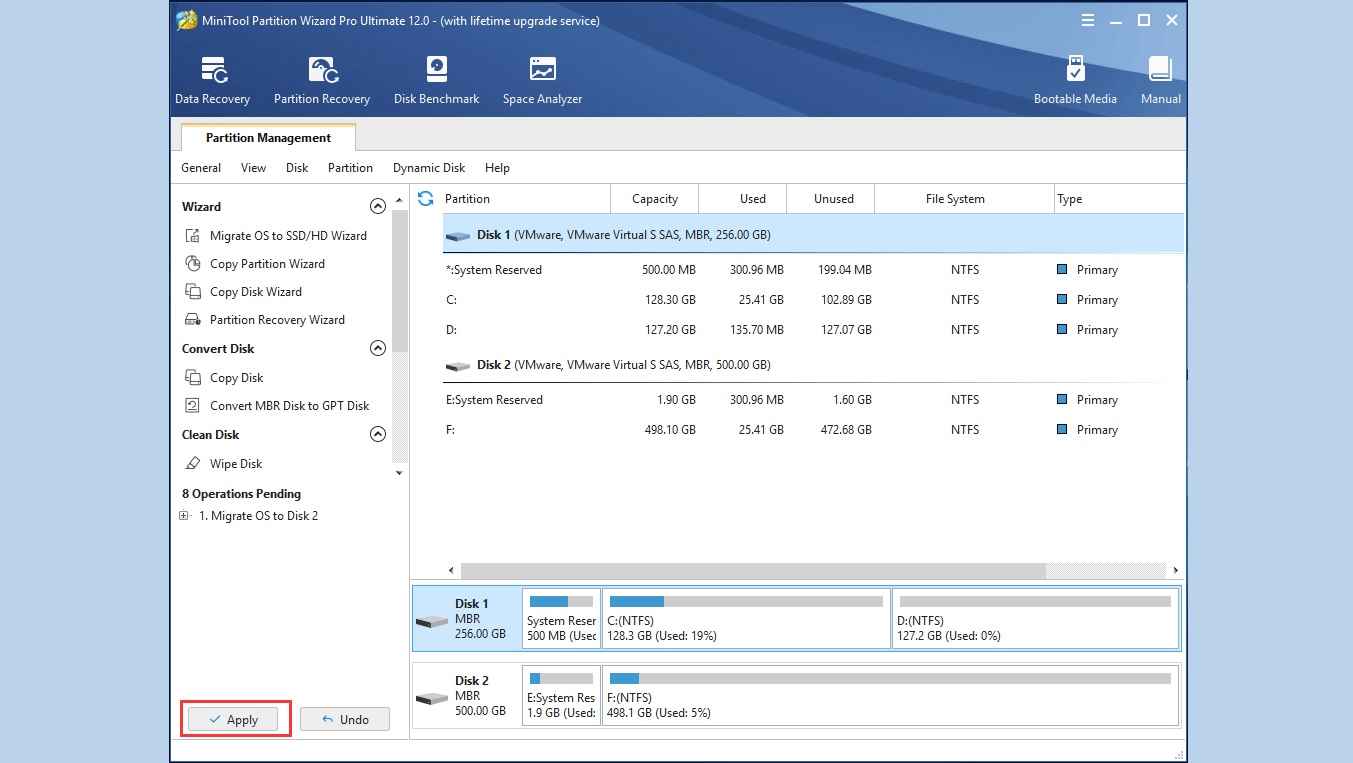Click the Apply button
The image size is (1353, 763).
click(x=234, y=719)
